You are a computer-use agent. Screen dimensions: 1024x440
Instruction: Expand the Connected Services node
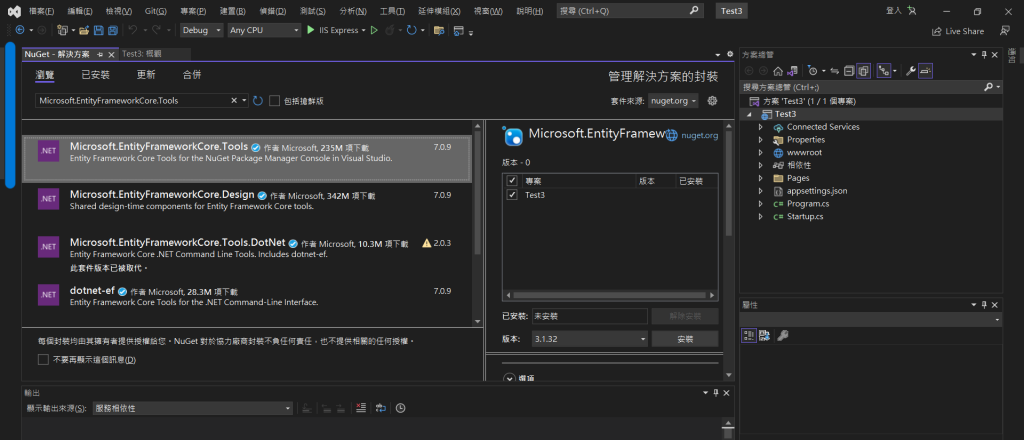[x=761, y=127]
